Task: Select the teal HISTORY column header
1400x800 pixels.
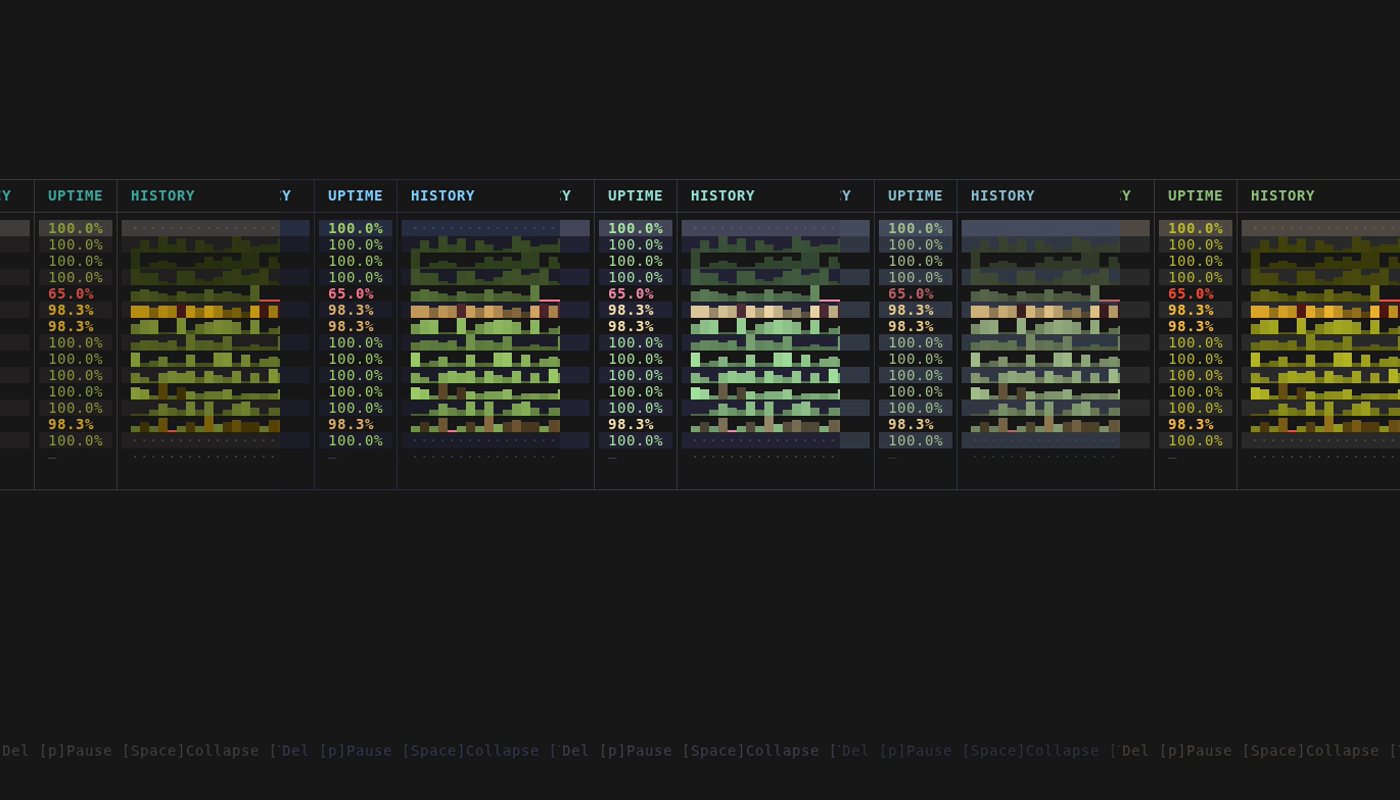Action: point(163,196)
